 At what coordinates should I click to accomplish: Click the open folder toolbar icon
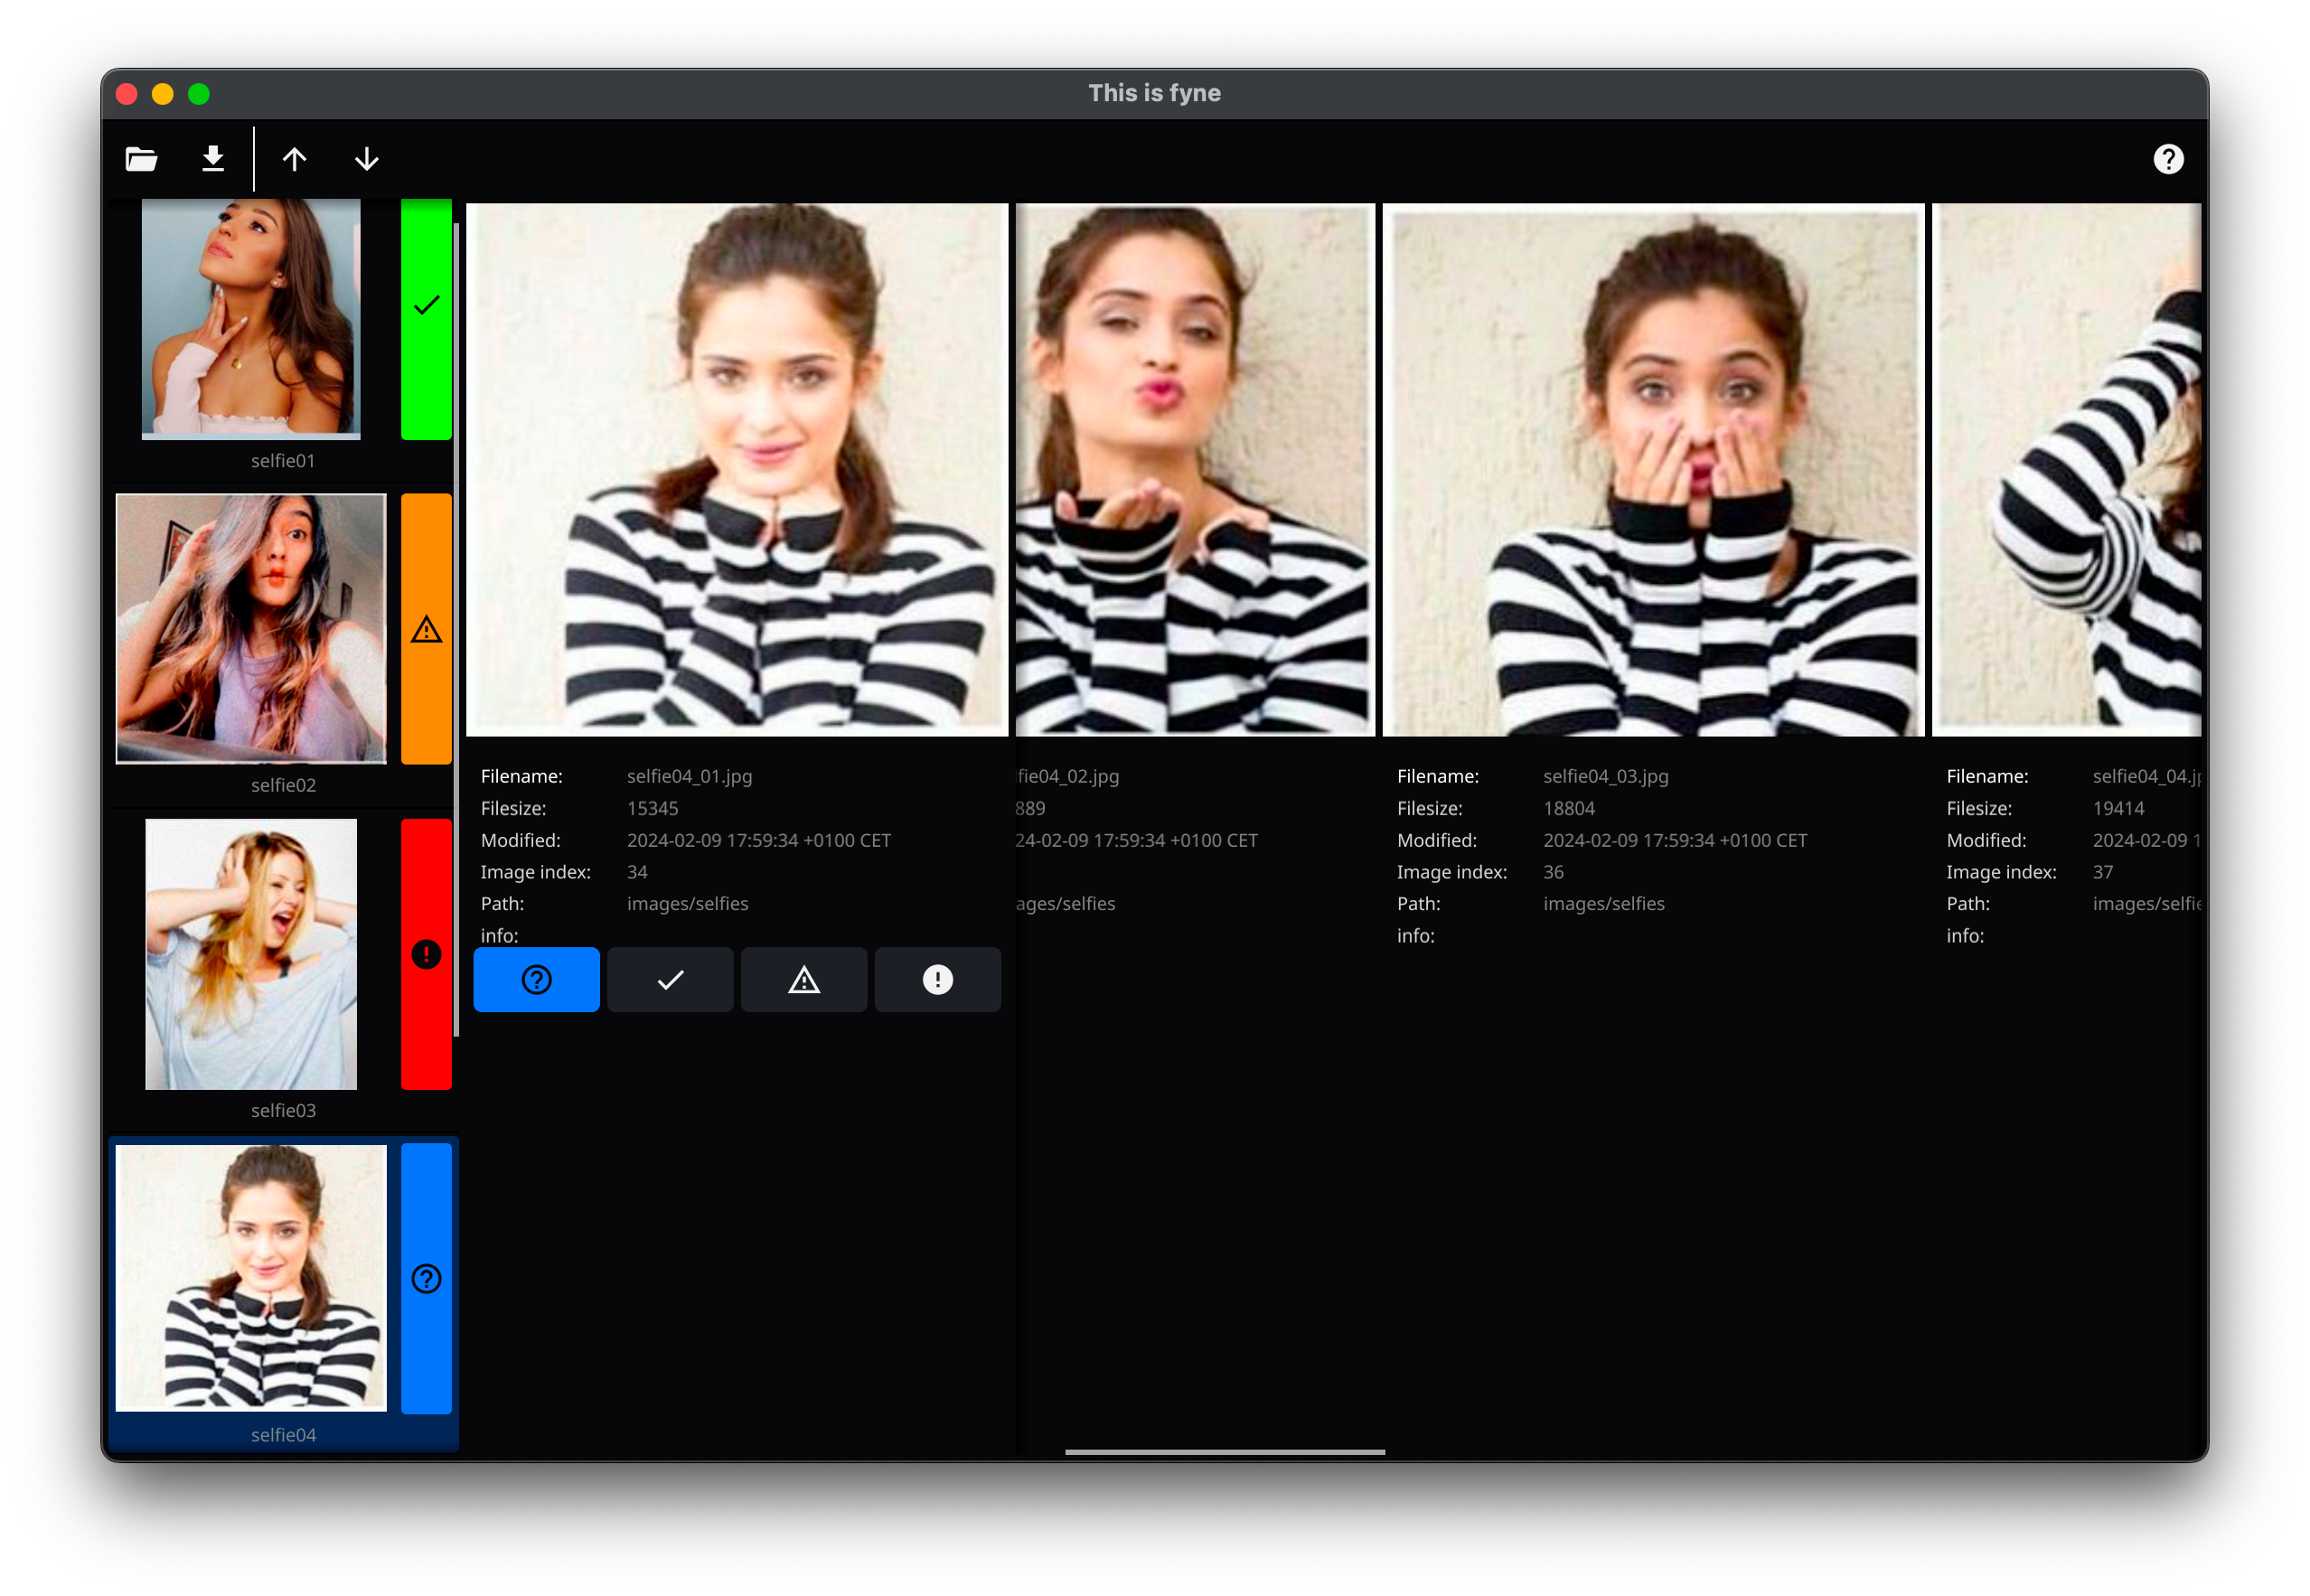click(x=141, y=159)
